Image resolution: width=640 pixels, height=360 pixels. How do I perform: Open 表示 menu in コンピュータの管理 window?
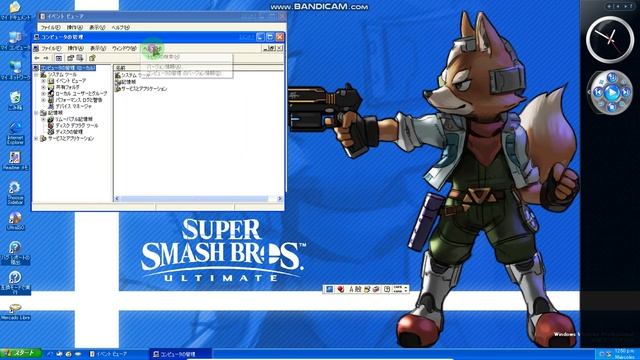point(98,48)
